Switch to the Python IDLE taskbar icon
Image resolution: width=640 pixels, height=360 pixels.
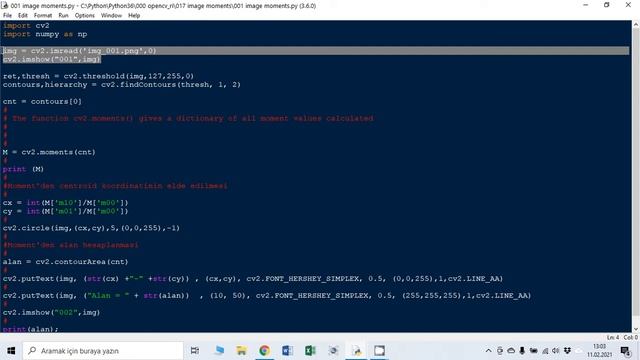pyautogui.click(x=356, y=351)
